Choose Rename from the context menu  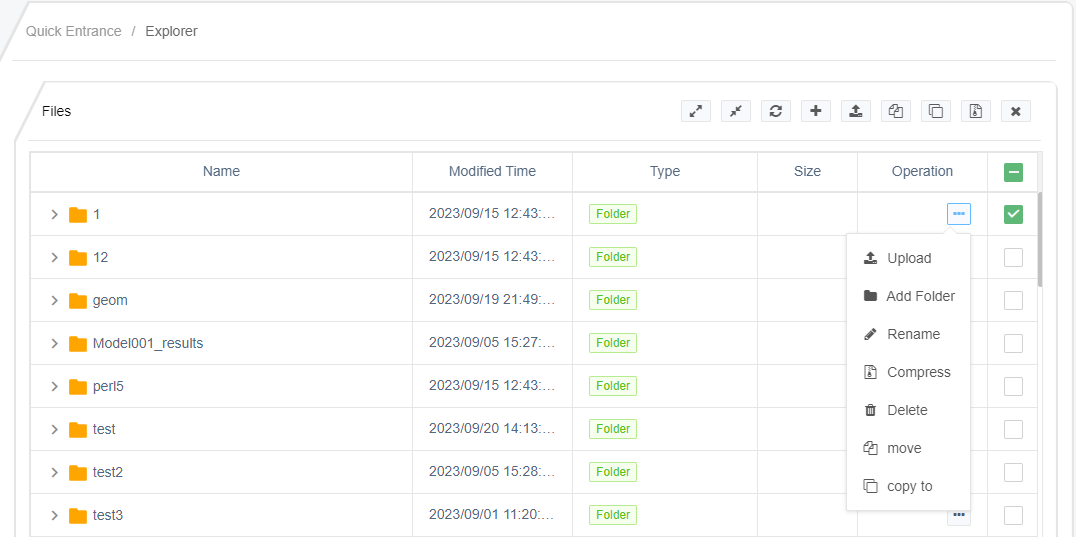click(x=909, y=335)
